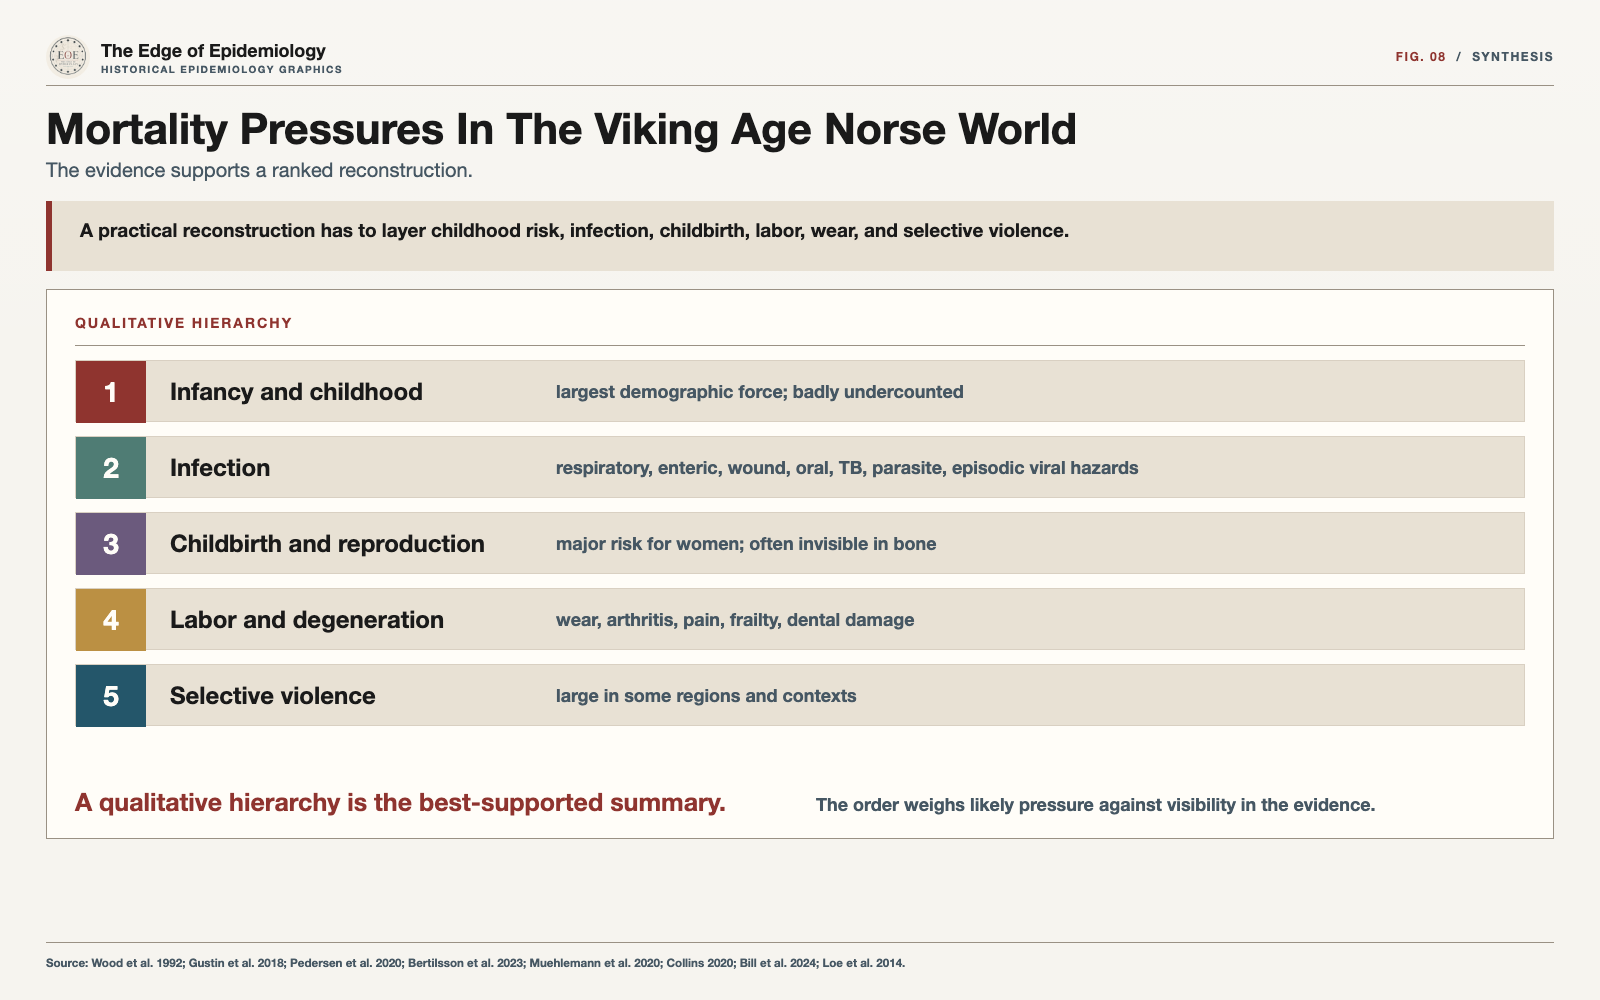Click the SYNTHESIS label at top right
Viewport: 1600px width, 1000px height.
tap(1512, 57)
